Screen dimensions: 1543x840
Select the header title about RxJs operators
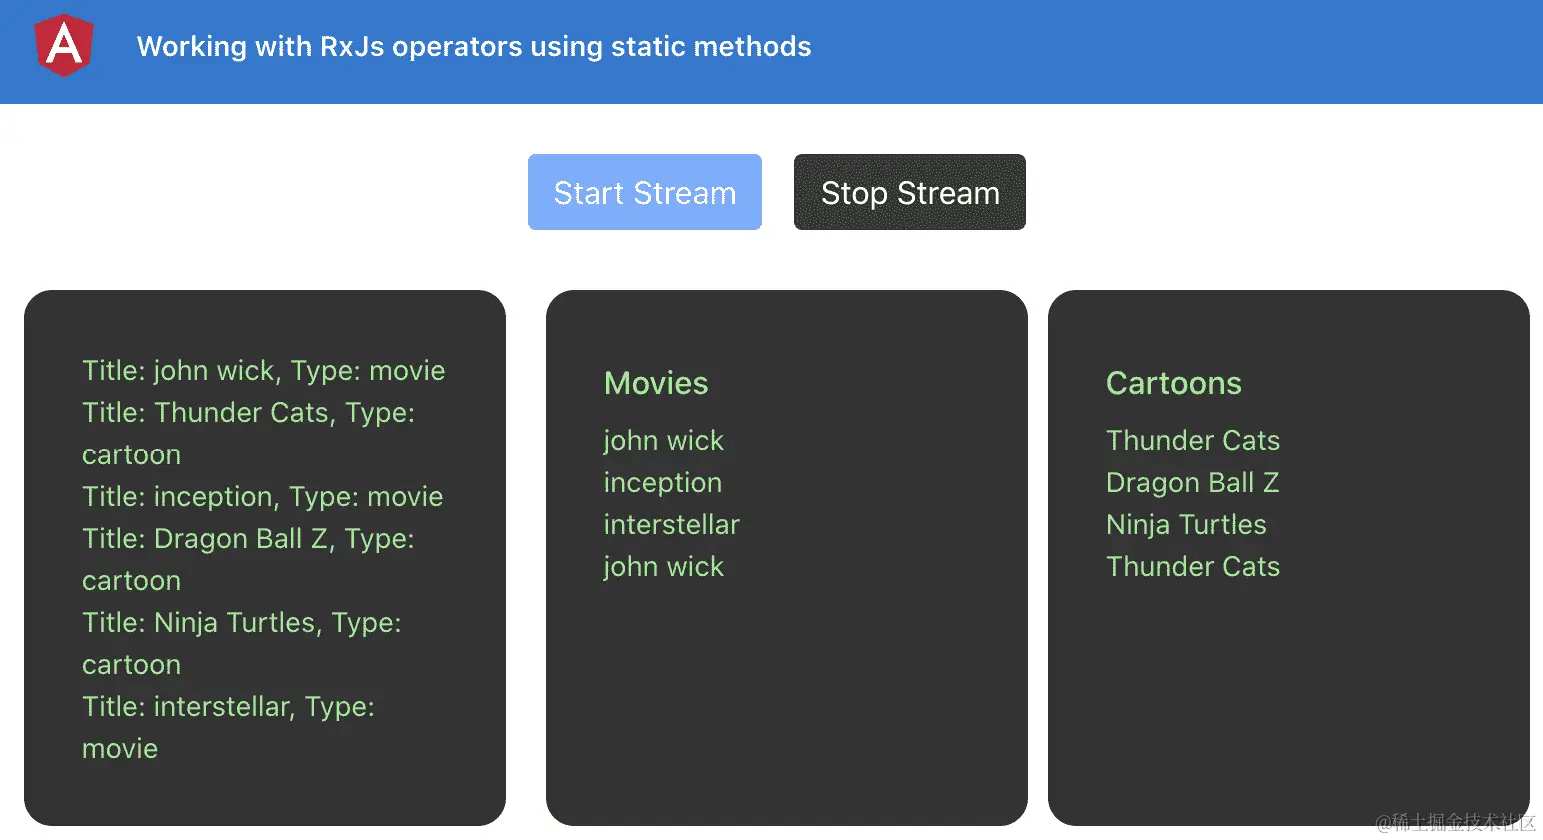pyautogui.click(x=474, y=47)
